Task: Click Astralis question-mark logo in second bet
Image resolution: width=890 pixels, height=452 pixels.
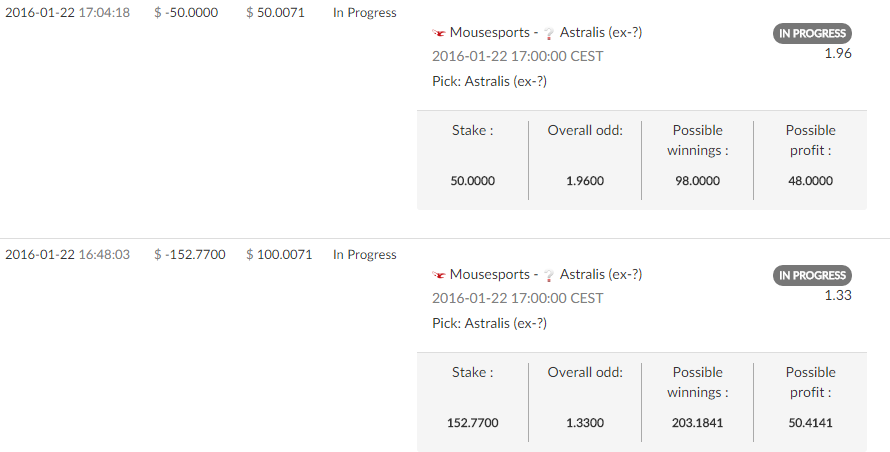Action: pyautogui.click(x=548, y=275)
